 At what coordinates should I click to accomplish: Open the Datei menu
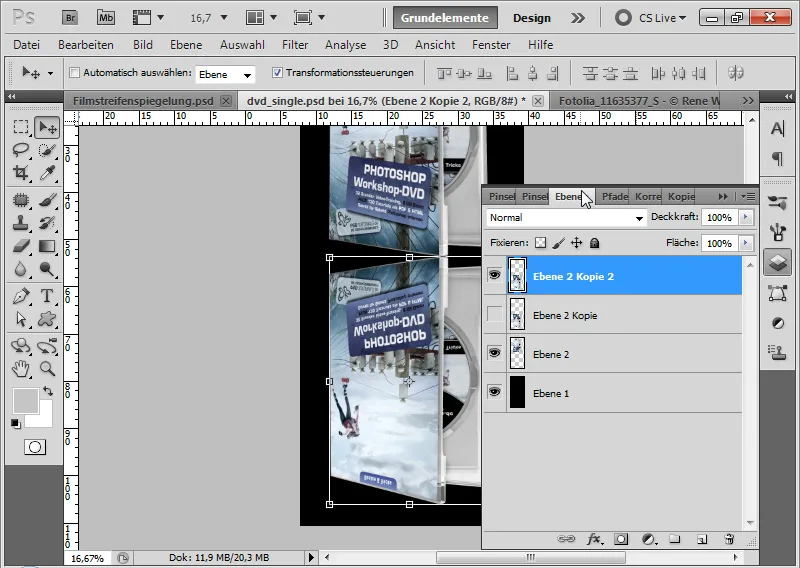[27, 45]
